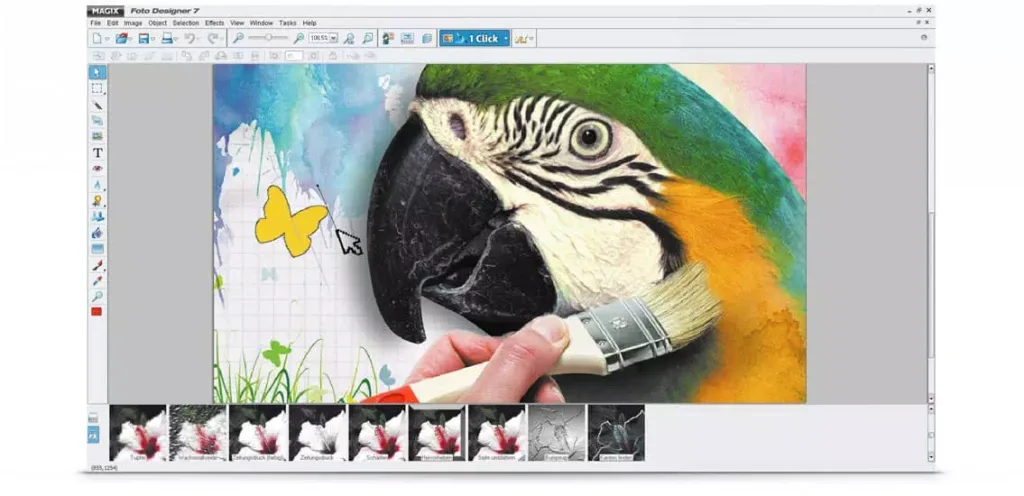Open the Window menu
This screenshot has width=1024, height=496.
coord(261,23)
